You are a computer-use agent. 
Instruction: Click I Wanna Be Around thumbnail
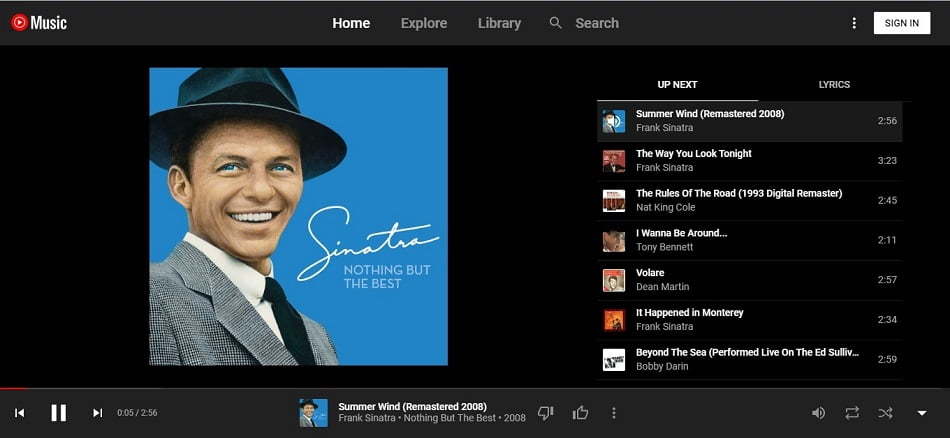click(614, 241)
